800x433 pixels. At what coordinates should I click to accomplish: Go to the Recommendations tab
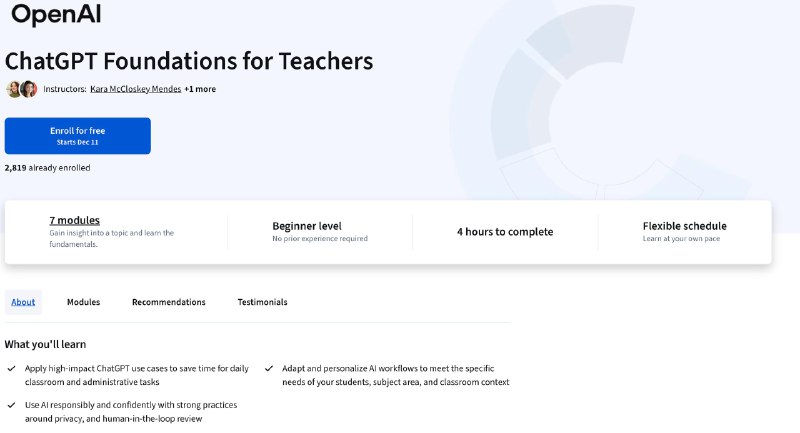168,302
